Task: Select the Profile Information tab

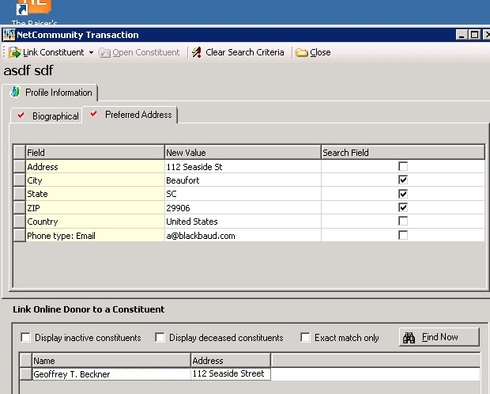Action: pos(52,92)
